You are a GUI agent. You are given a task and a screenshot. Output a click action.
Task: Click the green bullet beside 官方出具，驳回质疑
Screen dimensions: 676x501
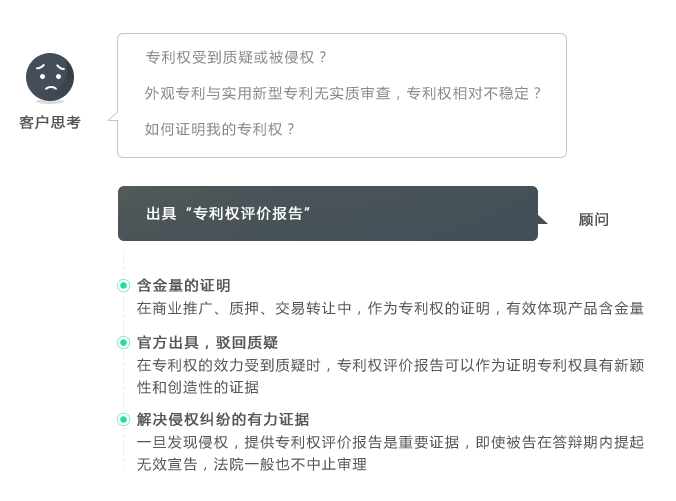123,342
